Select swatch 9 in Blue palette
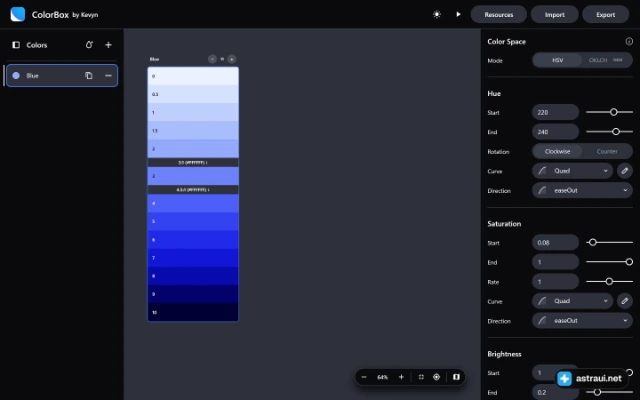The width and height of the screenshot is (640, 400). 193,294
